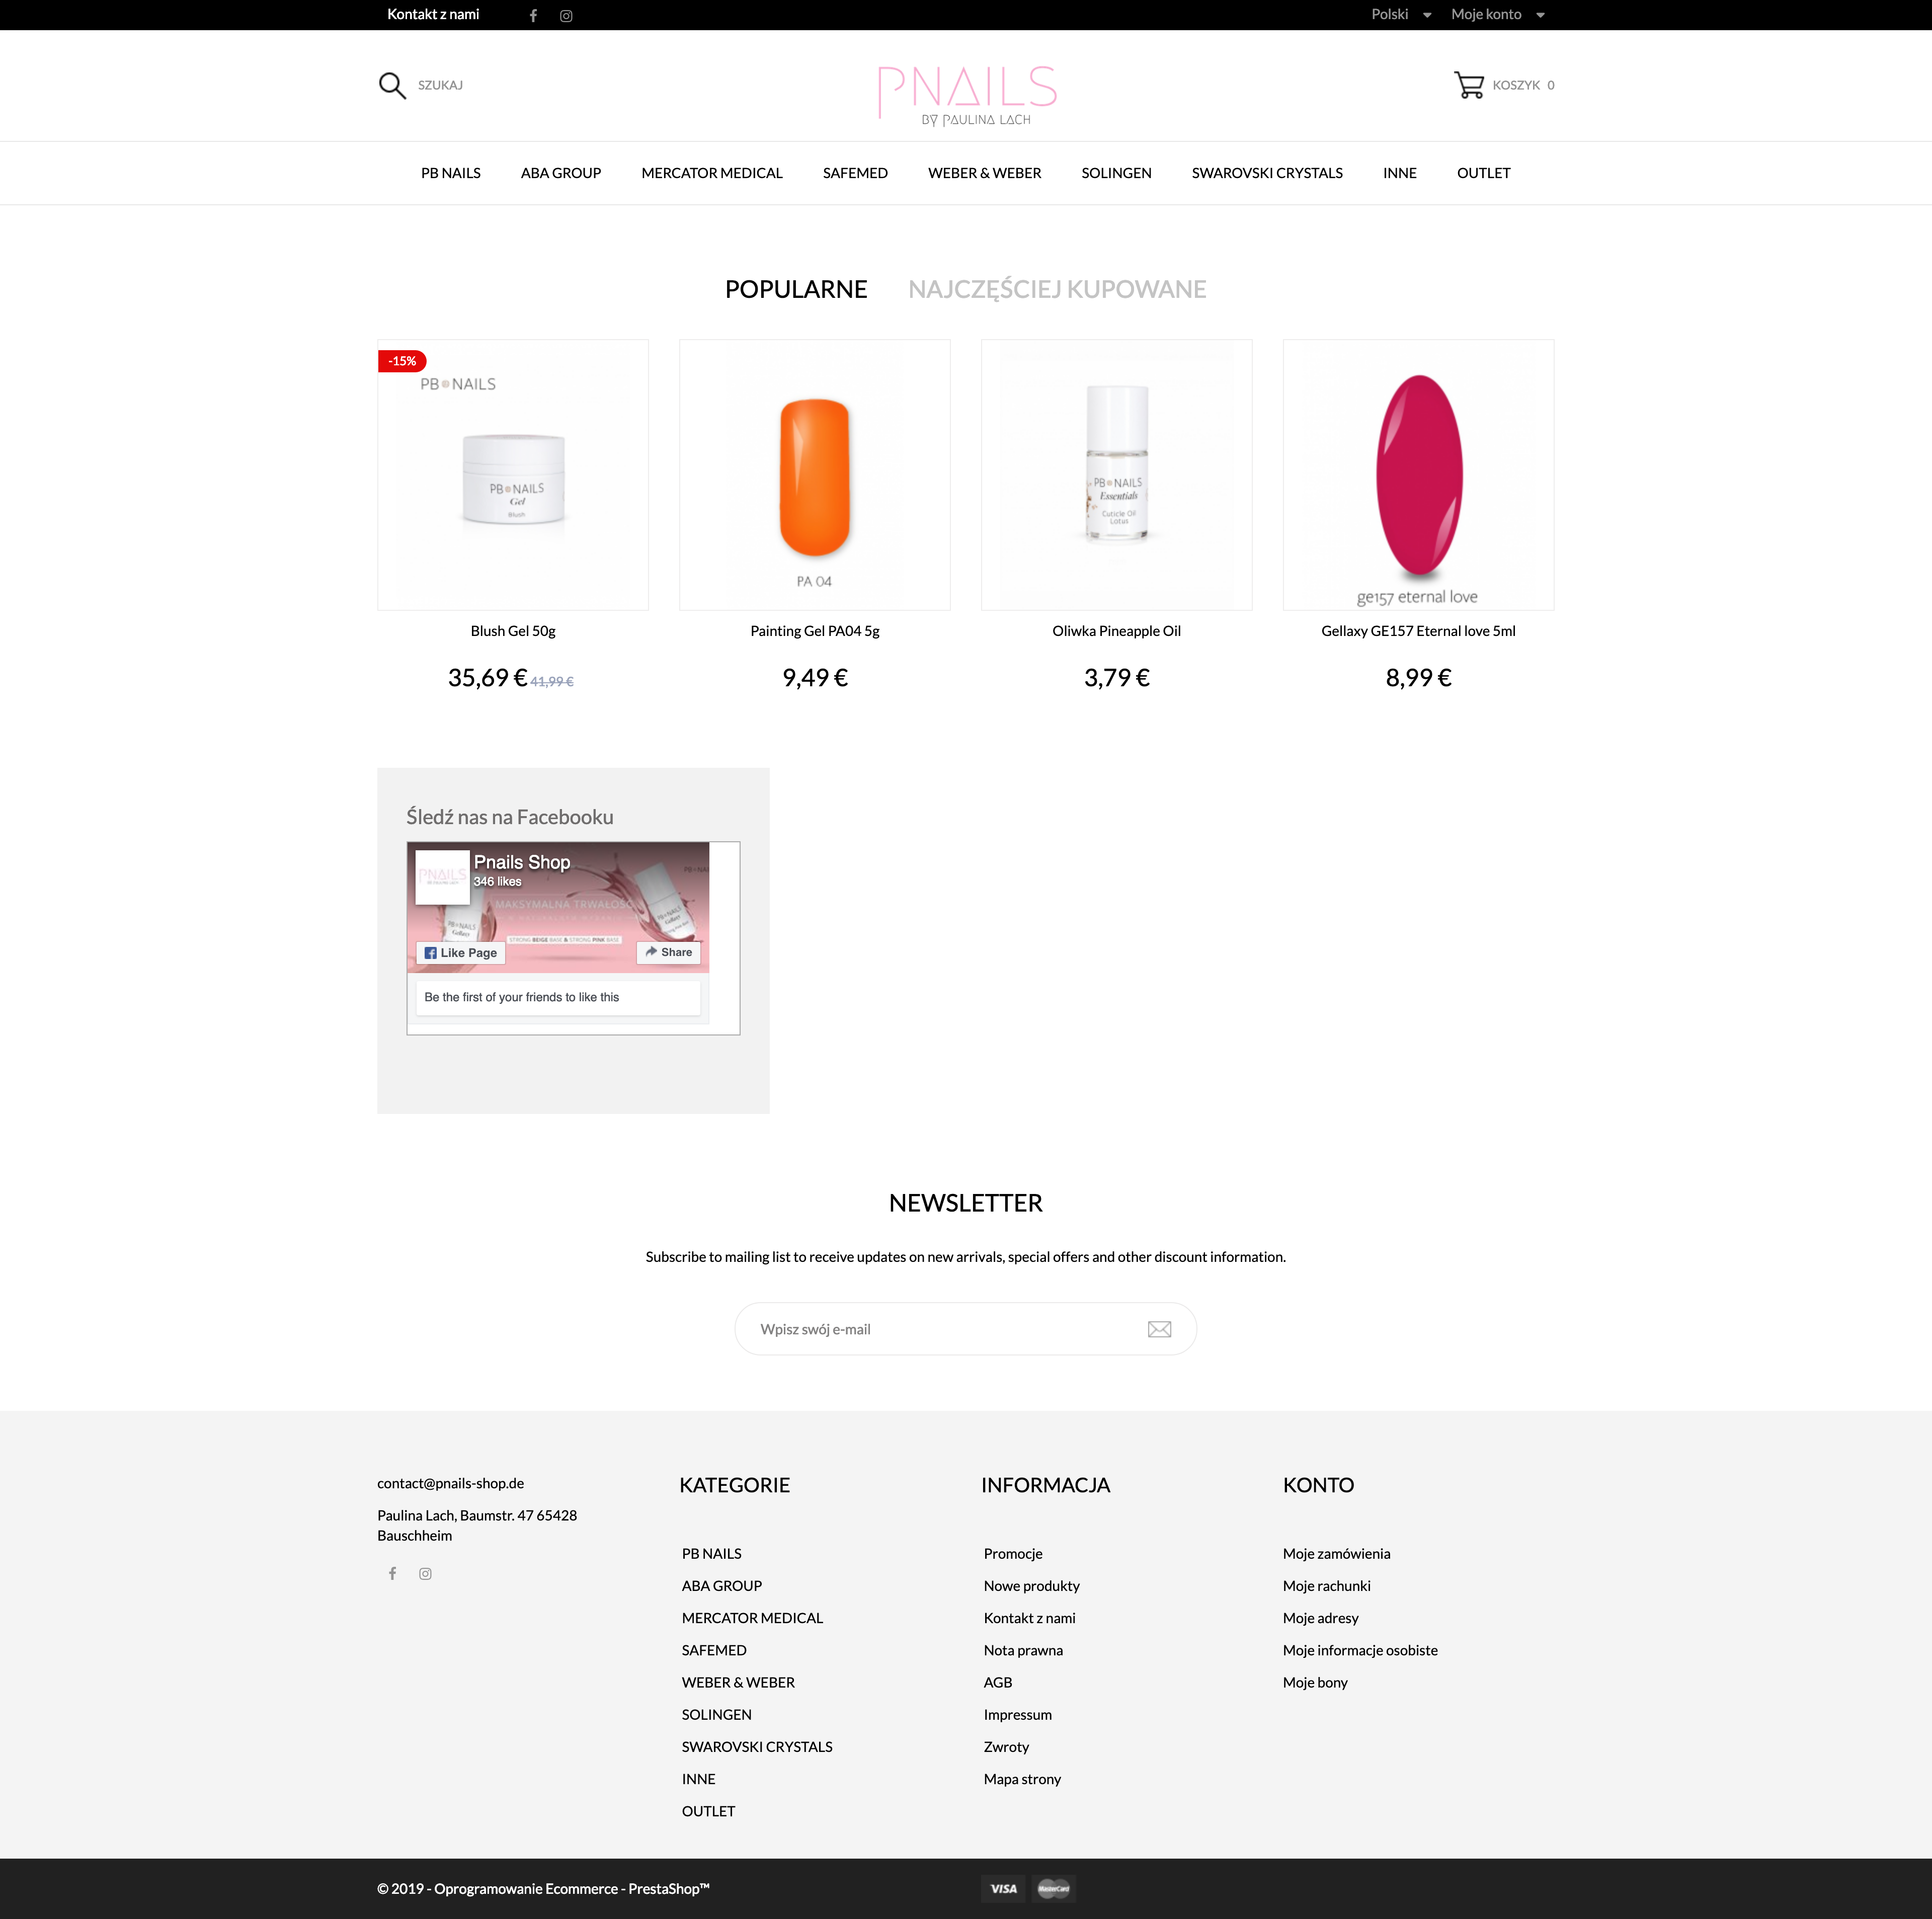Open the shopping cart icon
The width and height of the screenshot is (1932, 1919).
click(x=1468, y=85)
